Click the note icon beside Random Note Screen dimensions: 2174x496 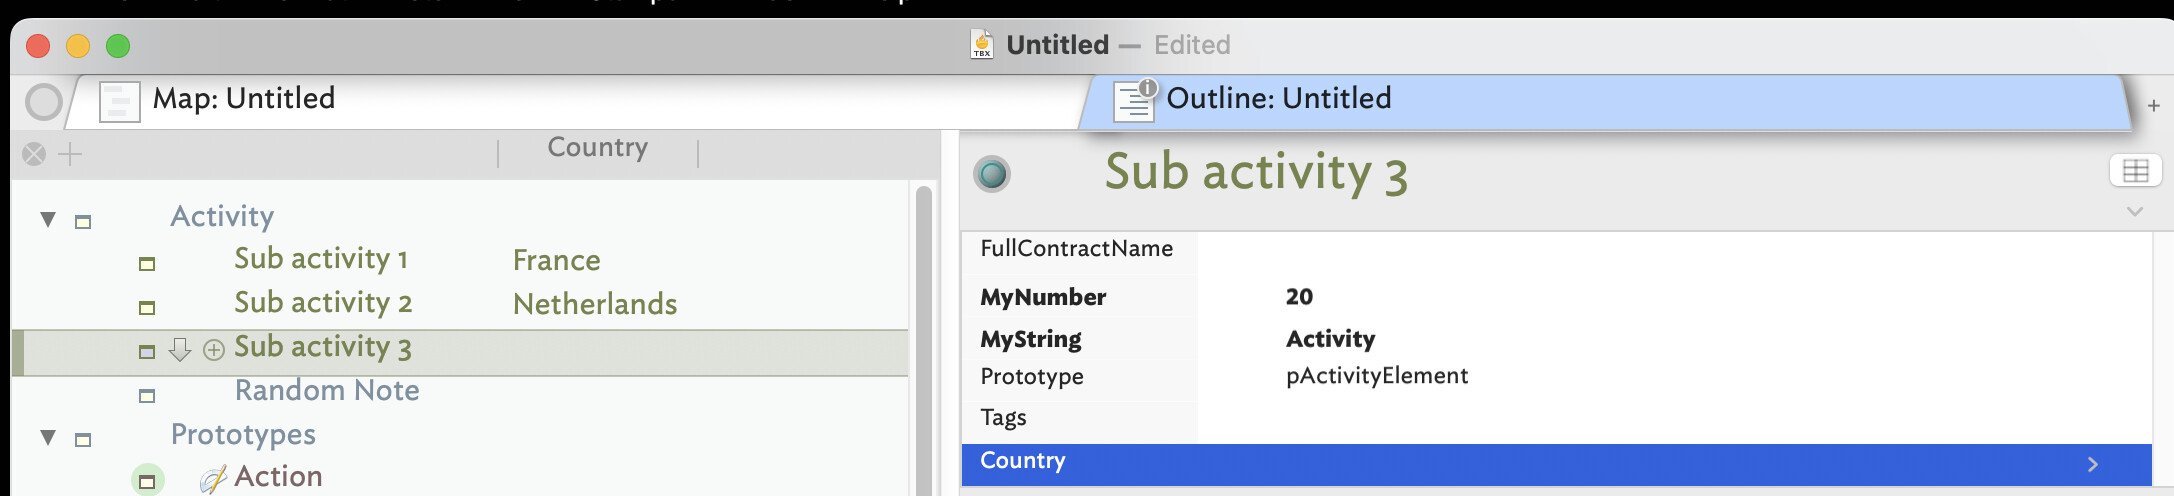click(x=147, y=396)
